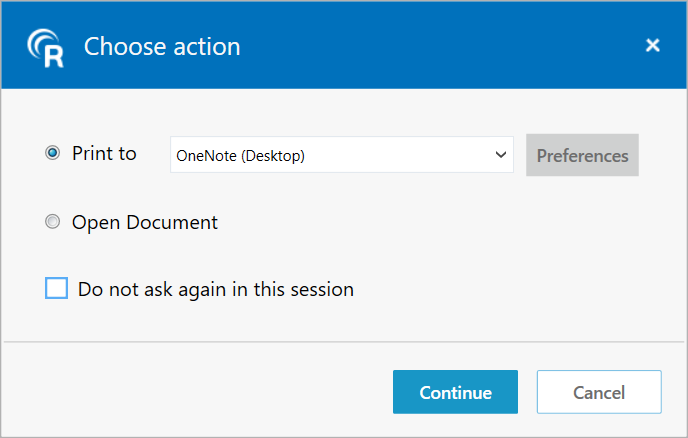This screenshot has height=438, width=688.
Task: Click the OneNote (Desktop) combo box text
Action: click(x=241, y=155)
